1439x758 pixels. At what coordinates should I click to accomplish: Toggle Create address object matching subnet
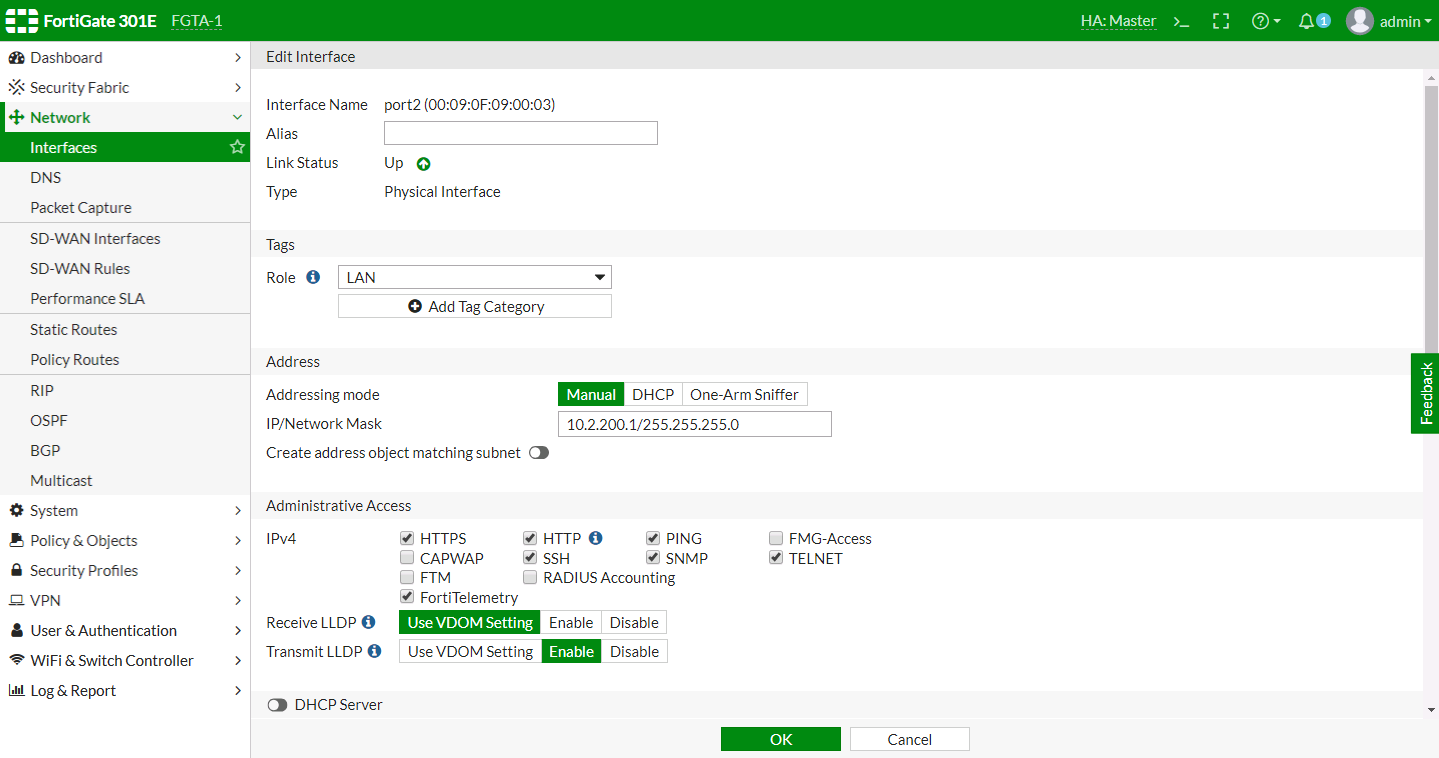539,453
